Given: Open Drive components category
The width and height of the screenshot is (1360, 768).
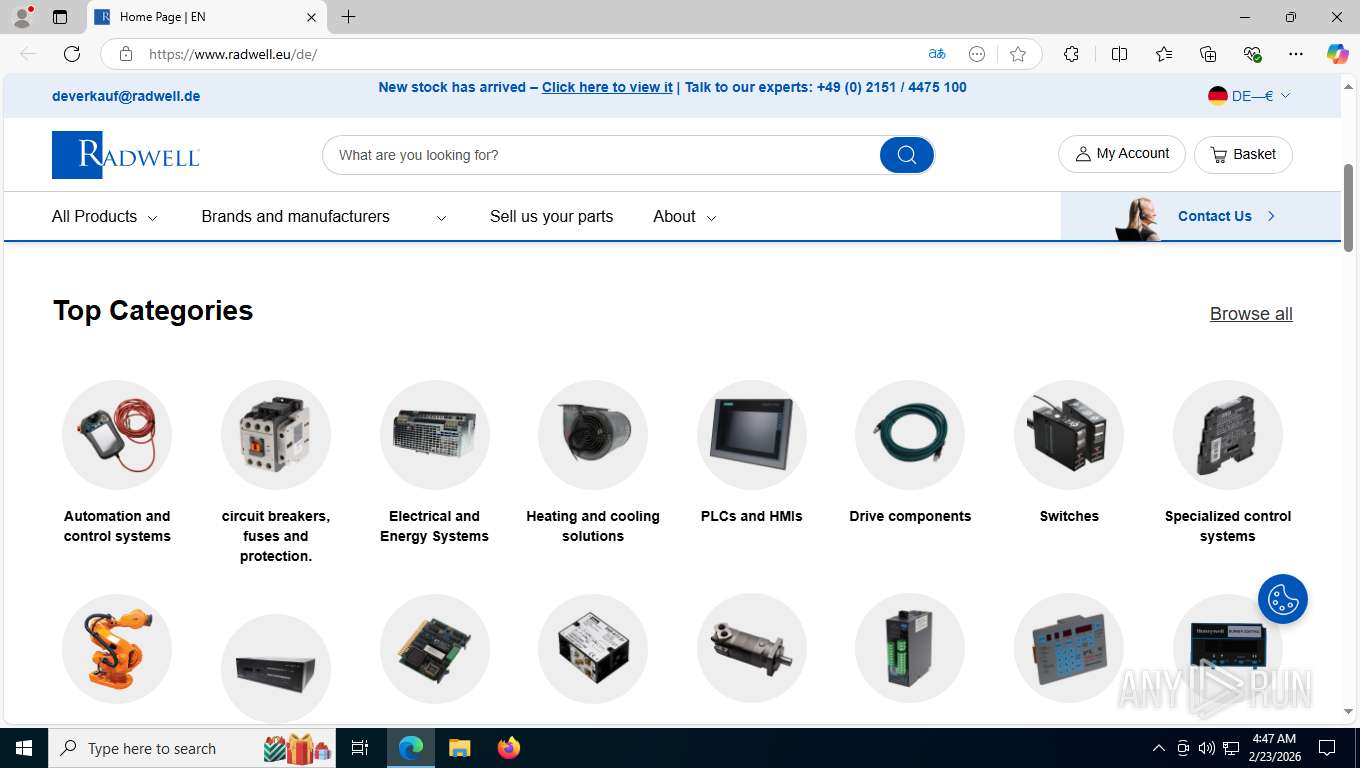Looking at the screenshot, I should (x=910, y=452).
